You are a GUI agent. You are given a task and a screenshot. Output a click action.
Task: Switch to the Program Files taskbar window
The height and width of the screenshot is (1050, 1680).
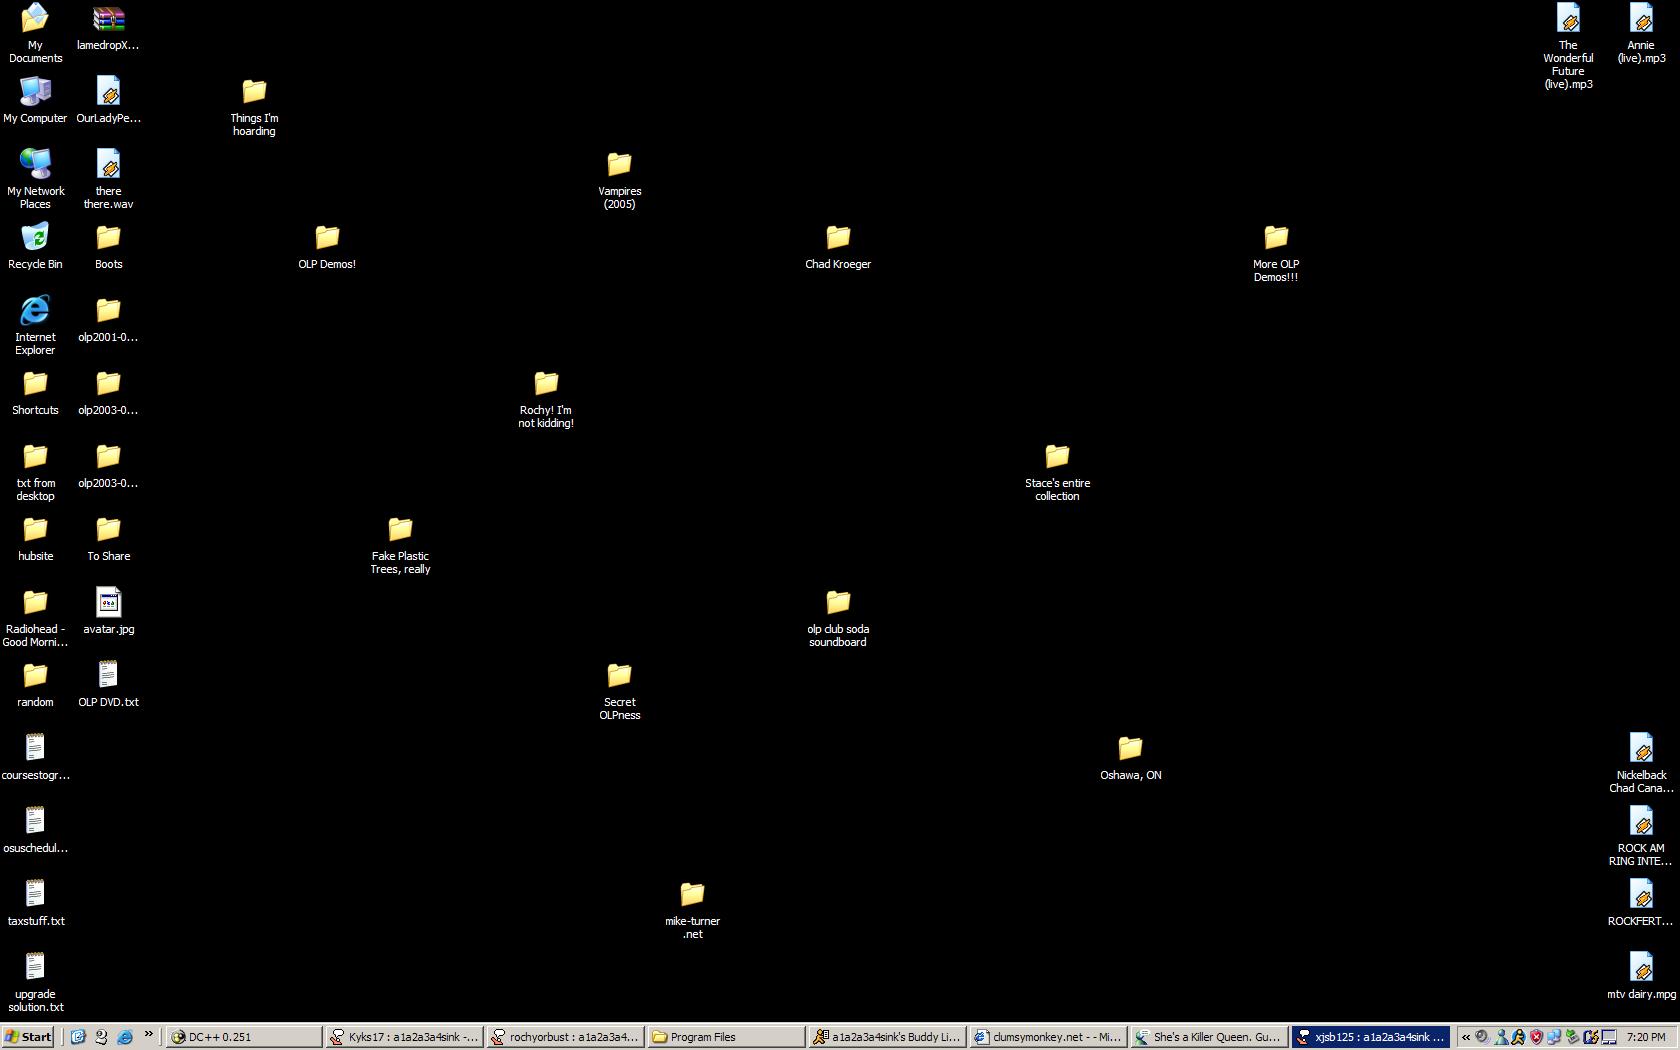pyautogui.click(x=725, y=1037)
